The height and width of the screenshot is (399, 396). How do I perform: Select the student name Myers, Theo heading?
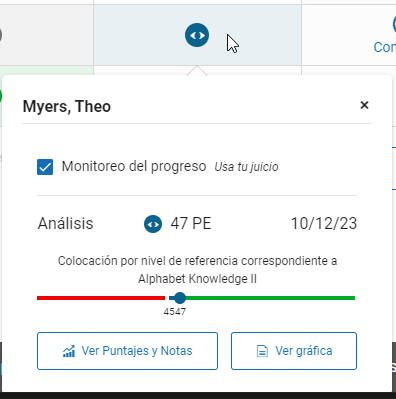pyautogui.click(x=67, y=106)
